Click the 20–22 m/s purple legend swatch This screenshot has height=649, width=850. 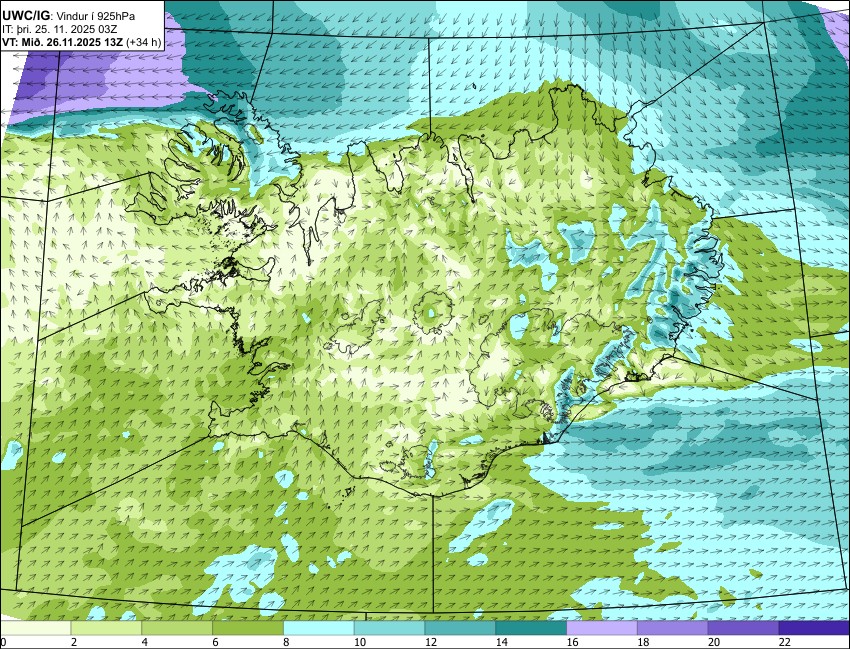tap(744, 628)
